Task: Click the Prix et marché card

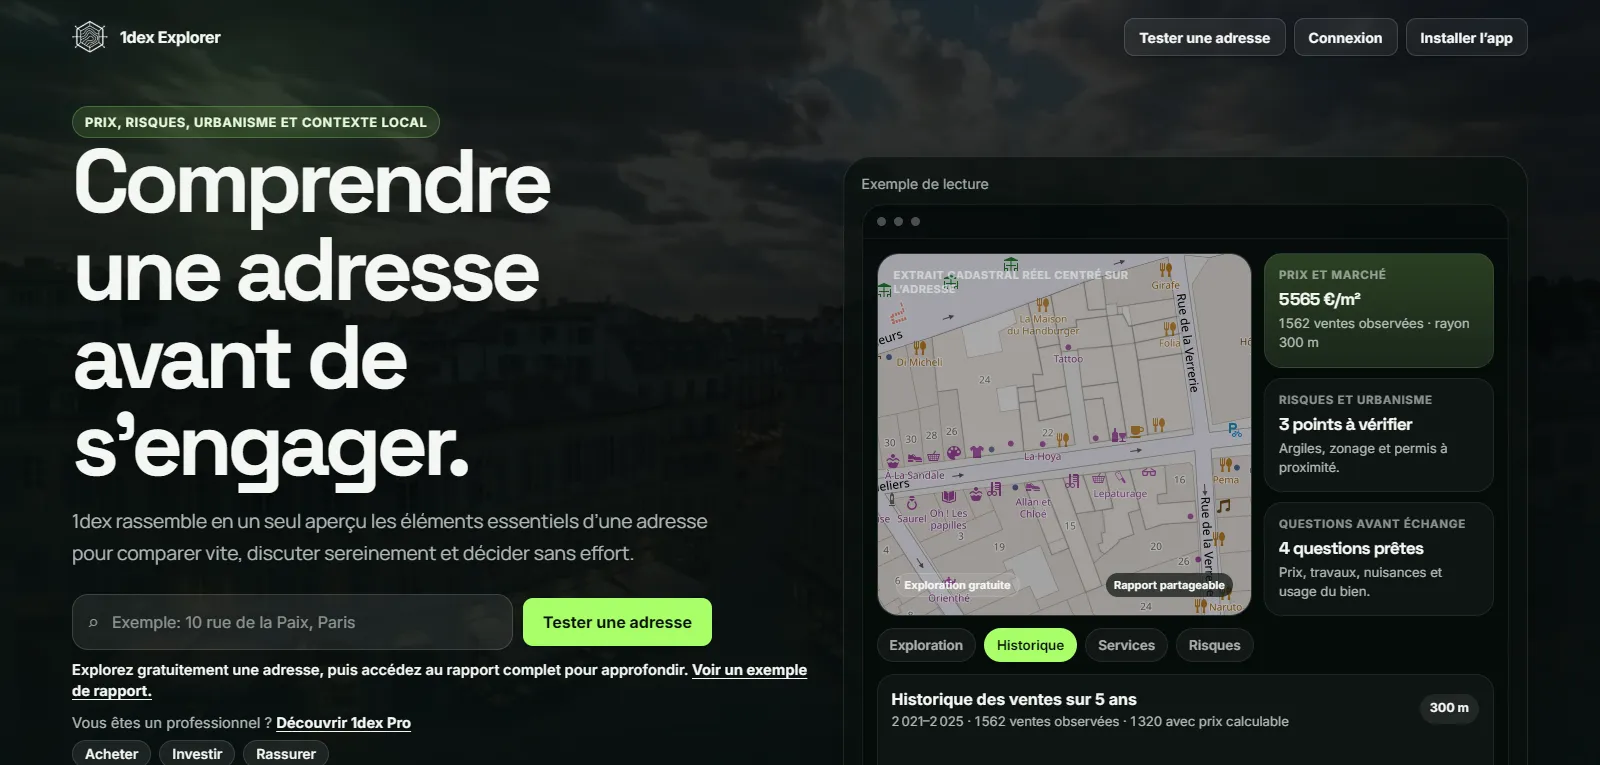Action: (x=1378, y=310)
